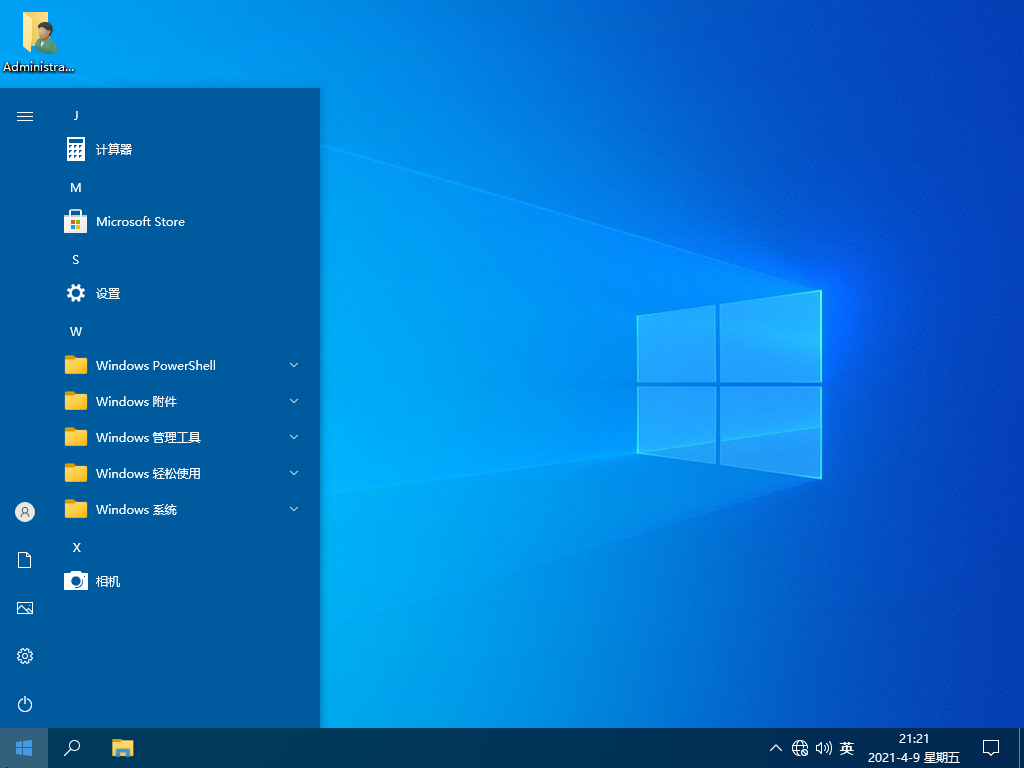Click the settings gear in Start sidebar
Screen dimensions: 1024x768
point(25,656)
